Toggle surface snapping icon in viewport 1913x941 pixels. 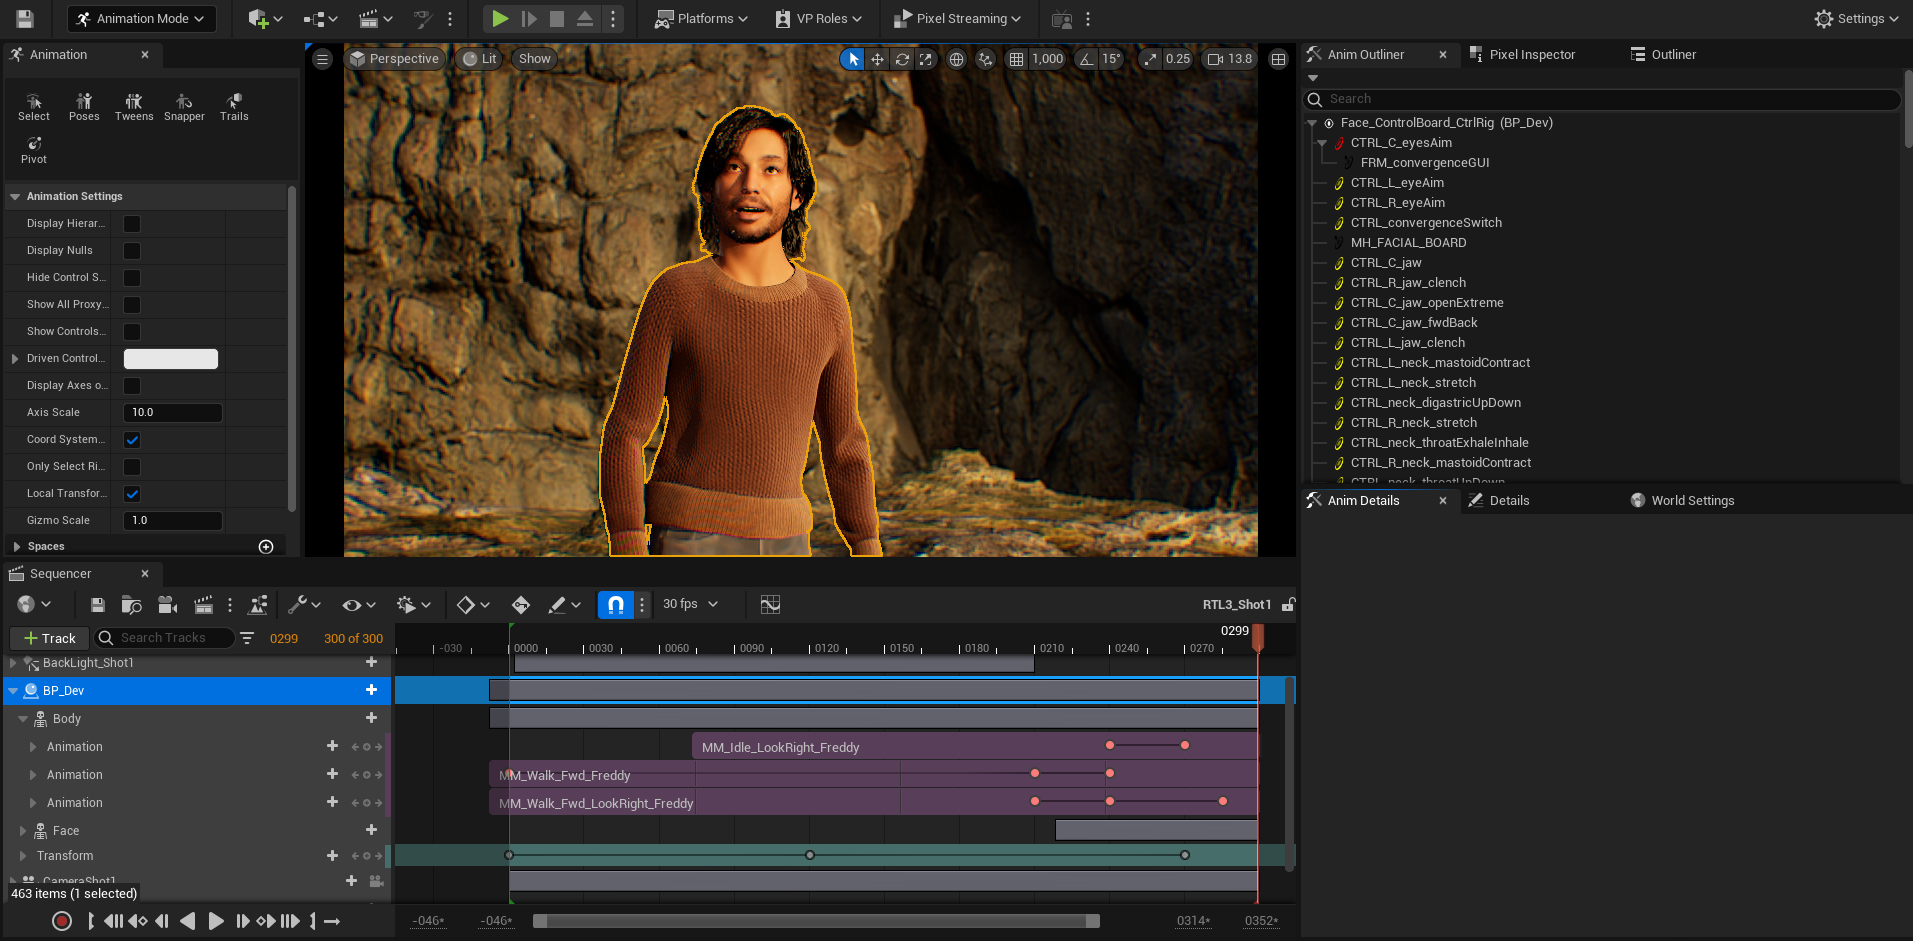coord(986,59)
